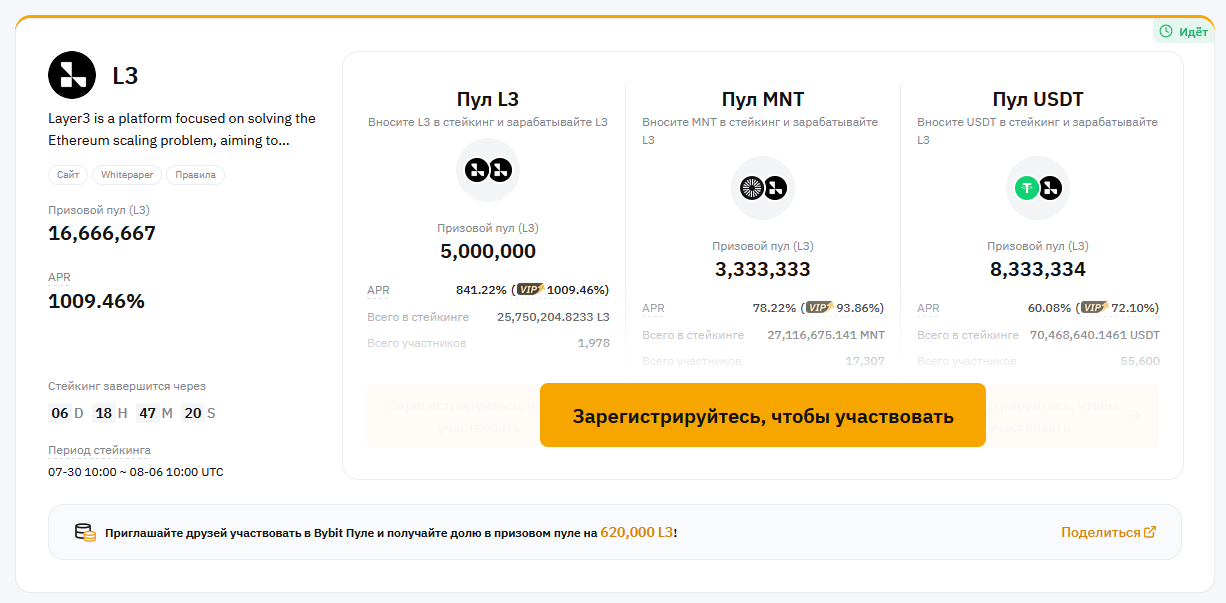Click the participants count 17,307
1226x603 pixels.
point(865,361)
